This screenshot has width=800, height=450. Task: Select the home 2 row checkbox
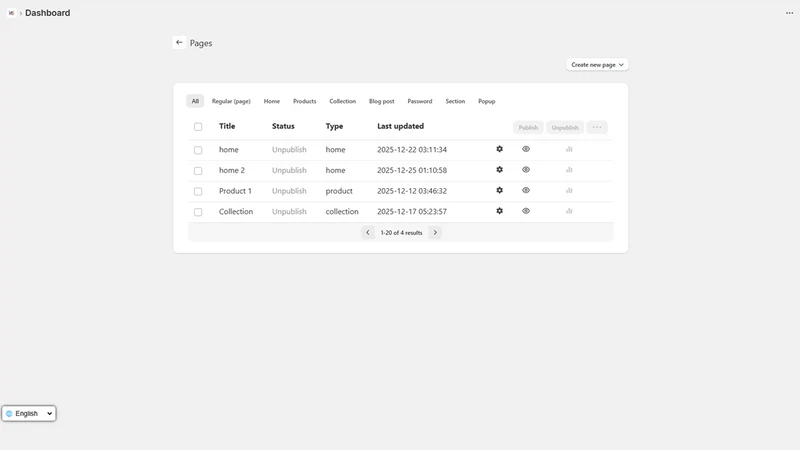coord(198,171)
